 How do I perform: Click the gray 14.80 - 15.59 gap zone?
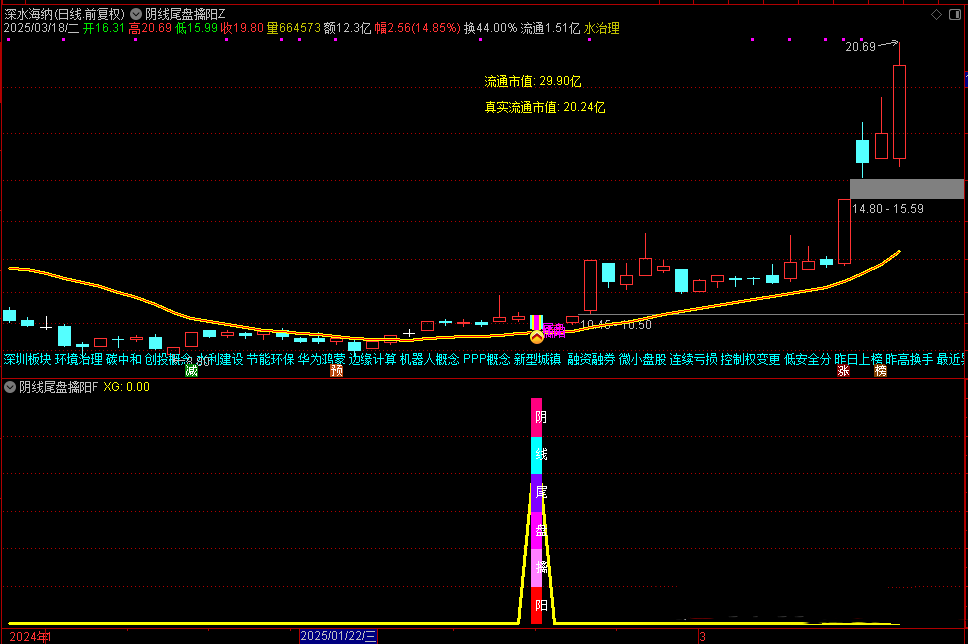(x=906, y=189)
